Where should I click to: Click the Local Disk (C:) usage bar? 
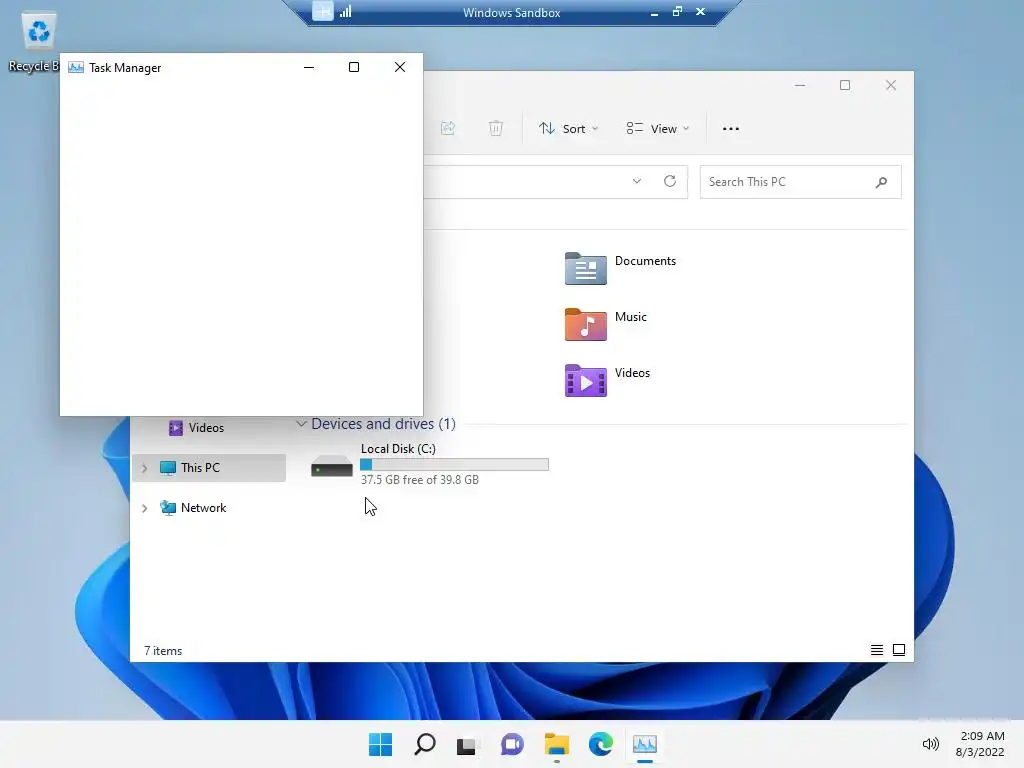(455, 464)
